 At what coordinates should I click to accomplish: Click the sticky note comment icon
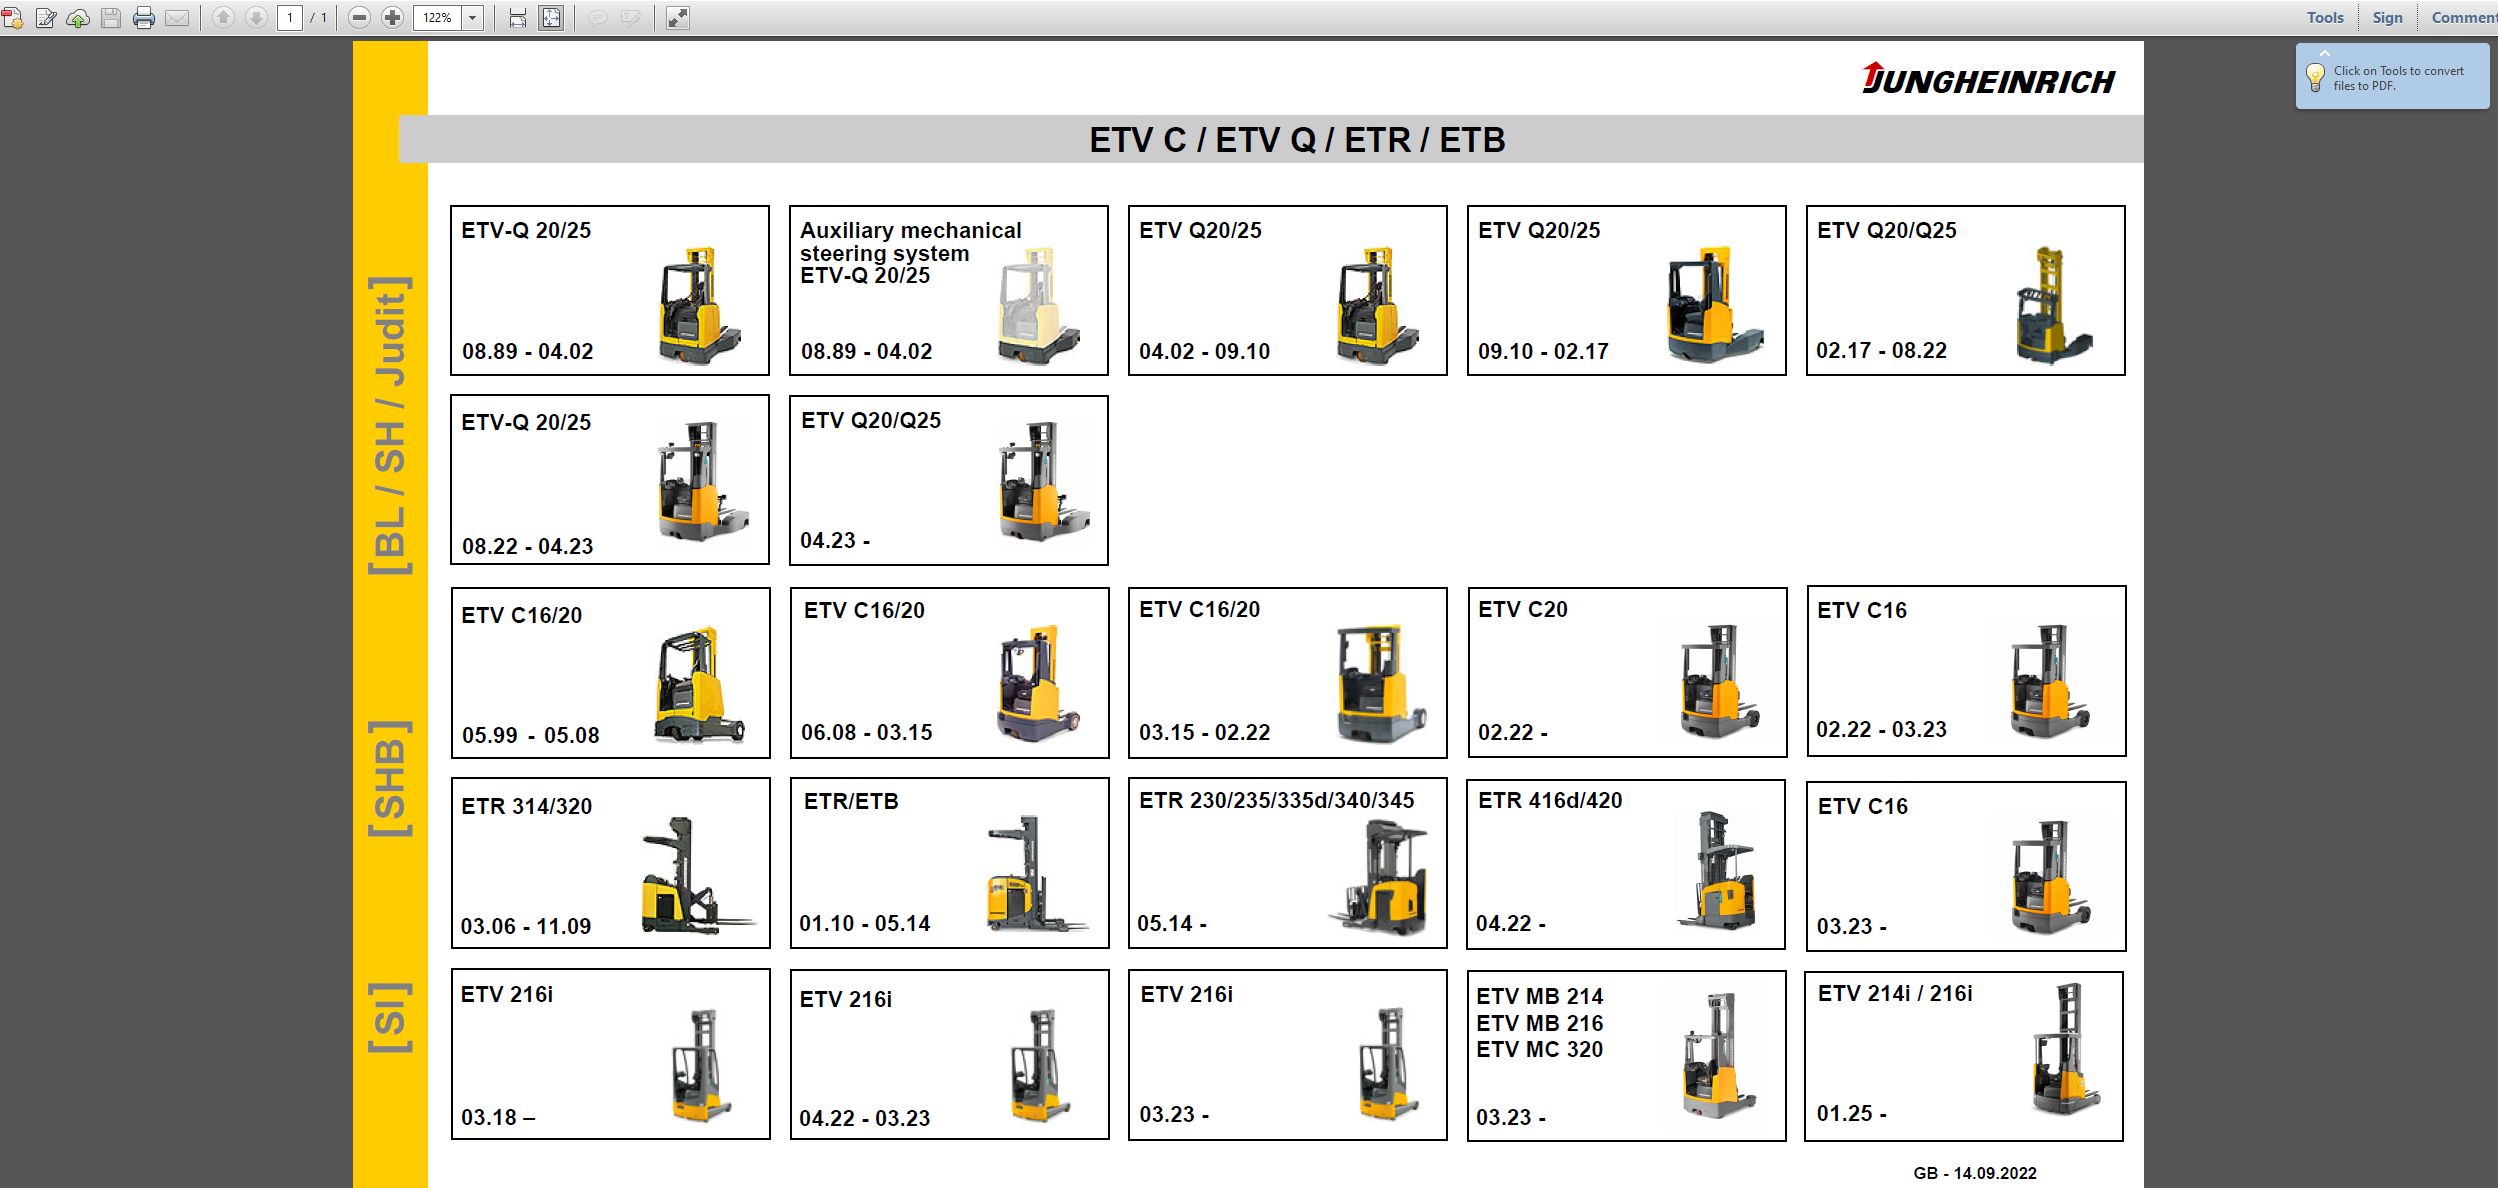click(598, 18)
